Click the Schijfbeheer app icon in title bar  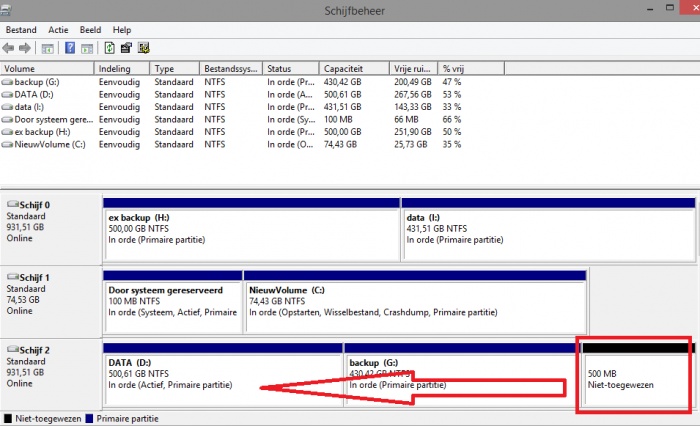pyautogui.click(x=5, y=10)
